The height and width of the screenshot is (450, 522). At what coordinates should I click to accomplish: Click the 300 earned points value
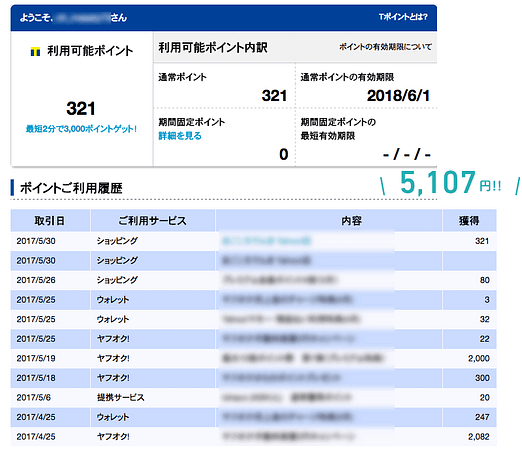(482, 378)
